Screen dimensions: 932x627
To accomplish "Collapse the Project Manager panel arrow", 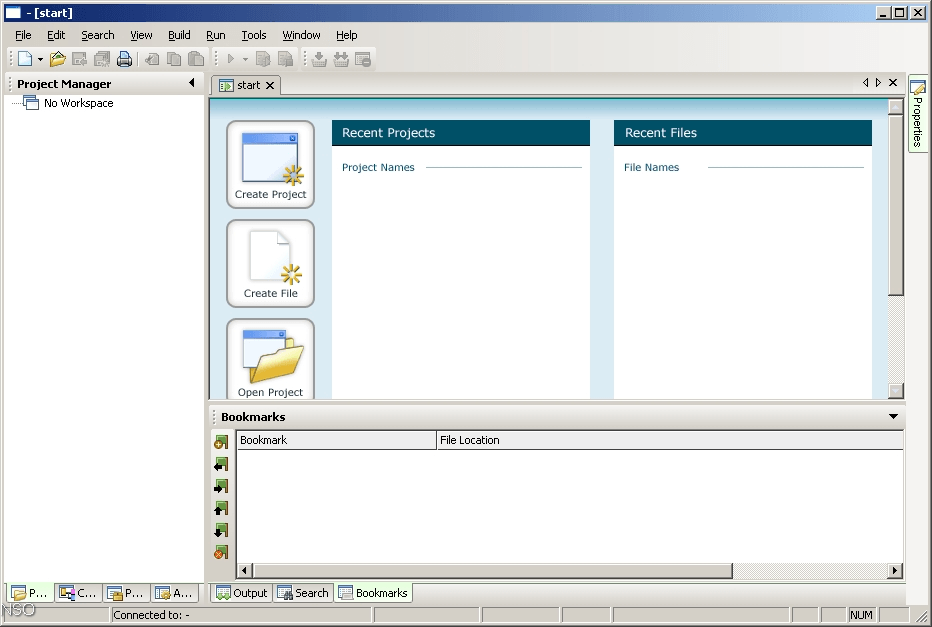I will coord(191,83).
